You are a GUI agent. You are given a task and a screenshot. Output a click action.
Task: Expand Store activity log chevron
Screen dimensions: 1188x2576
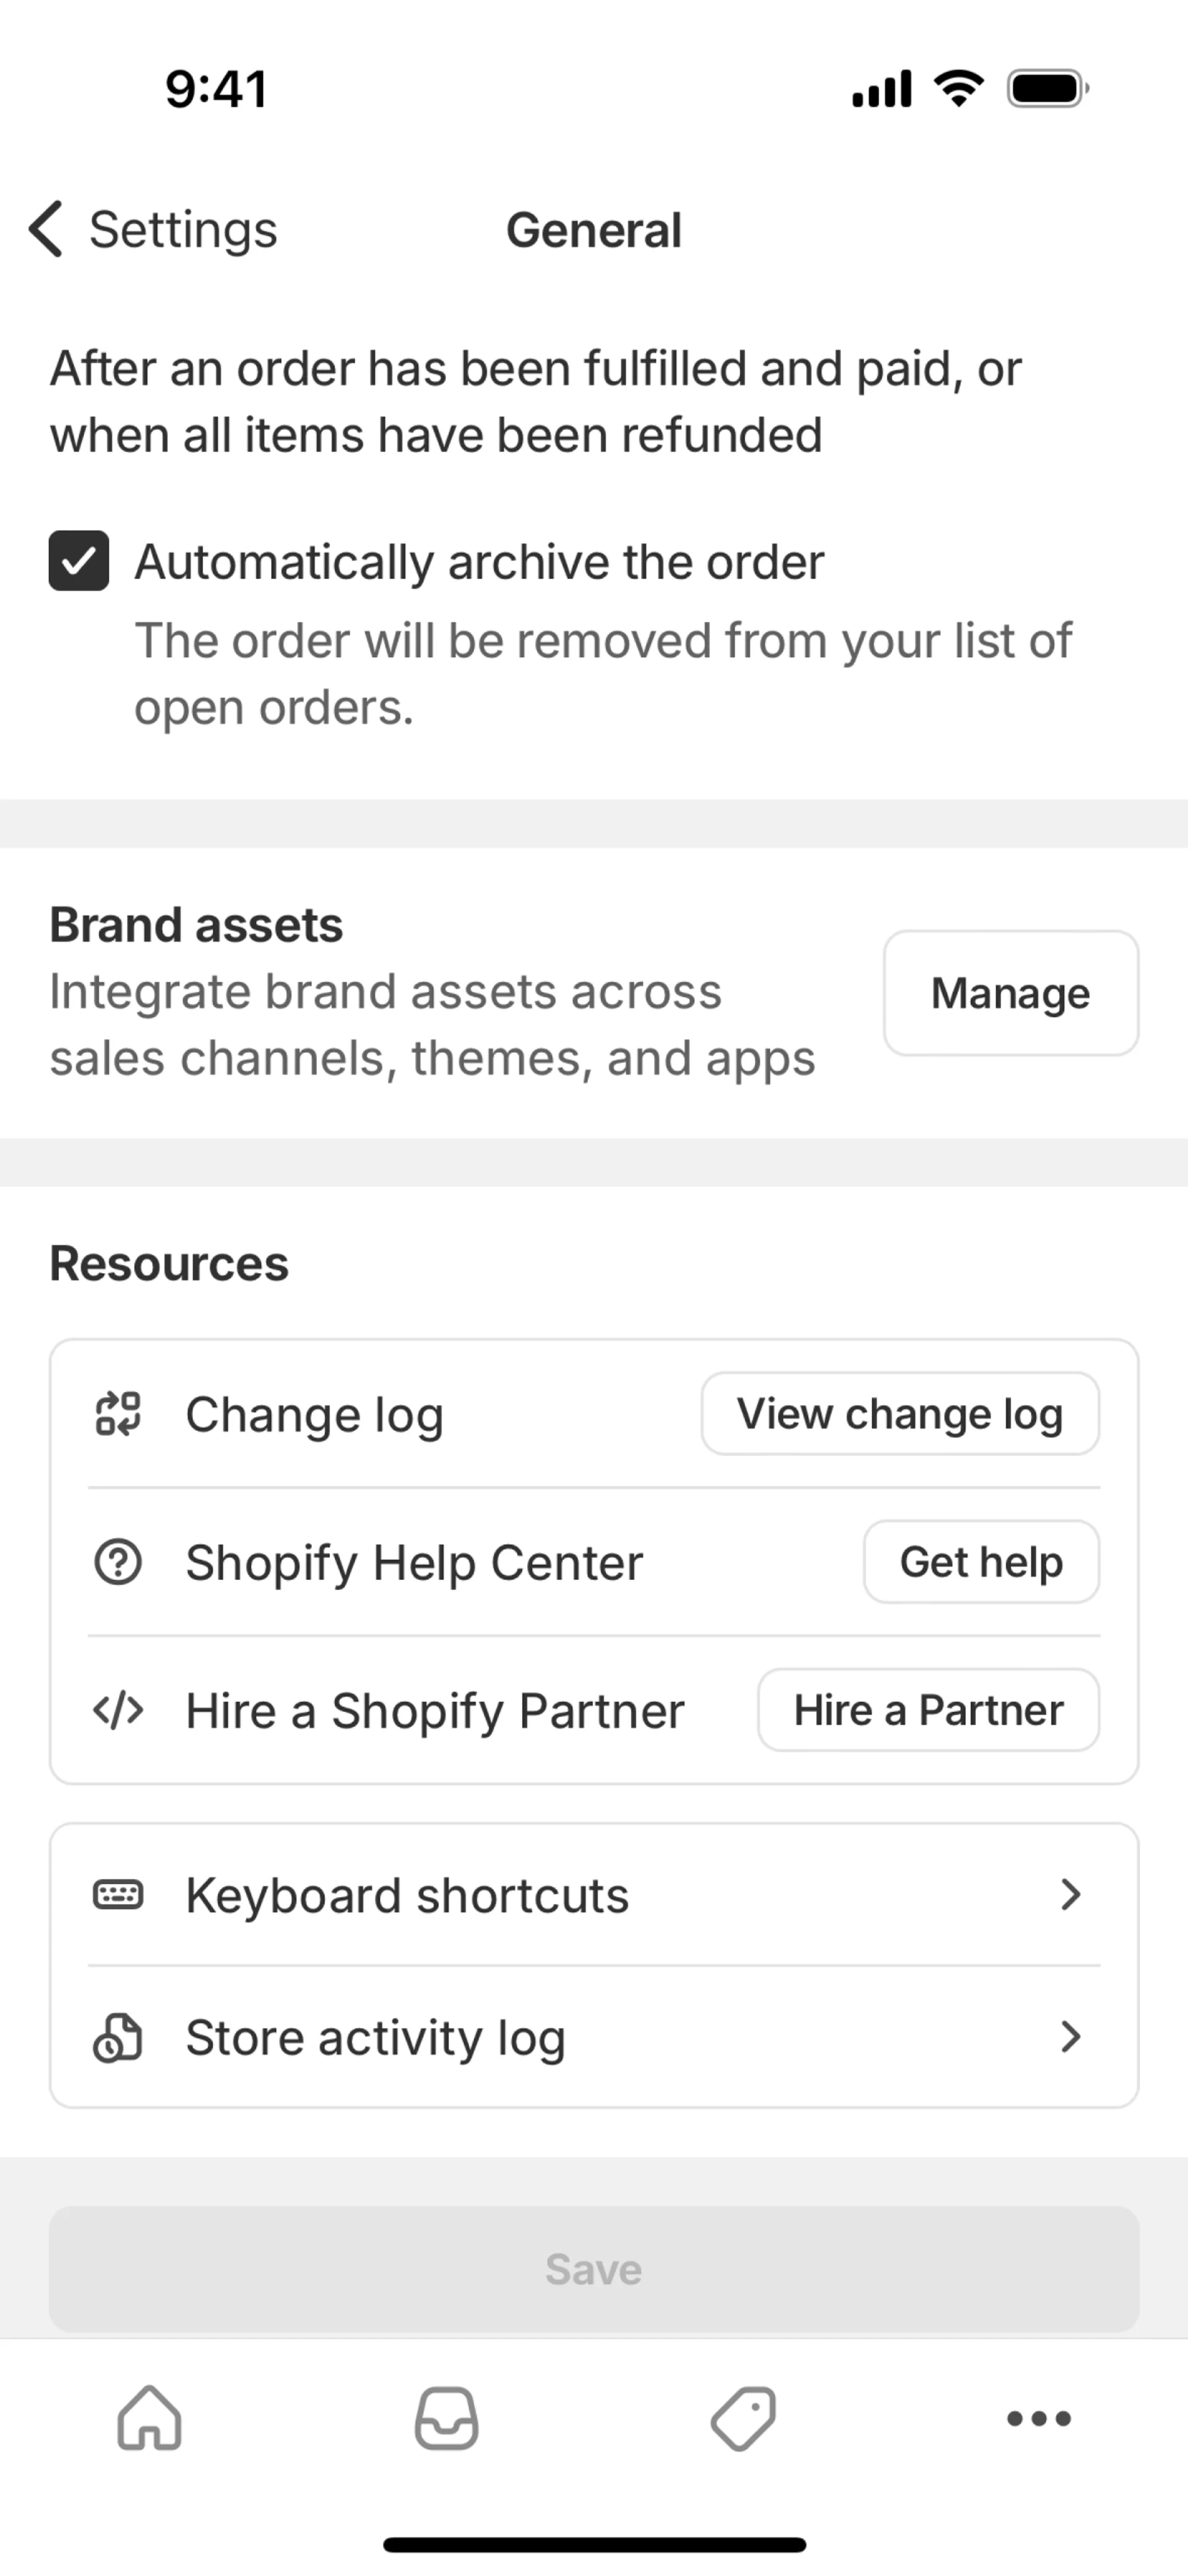(1070, 2037)
